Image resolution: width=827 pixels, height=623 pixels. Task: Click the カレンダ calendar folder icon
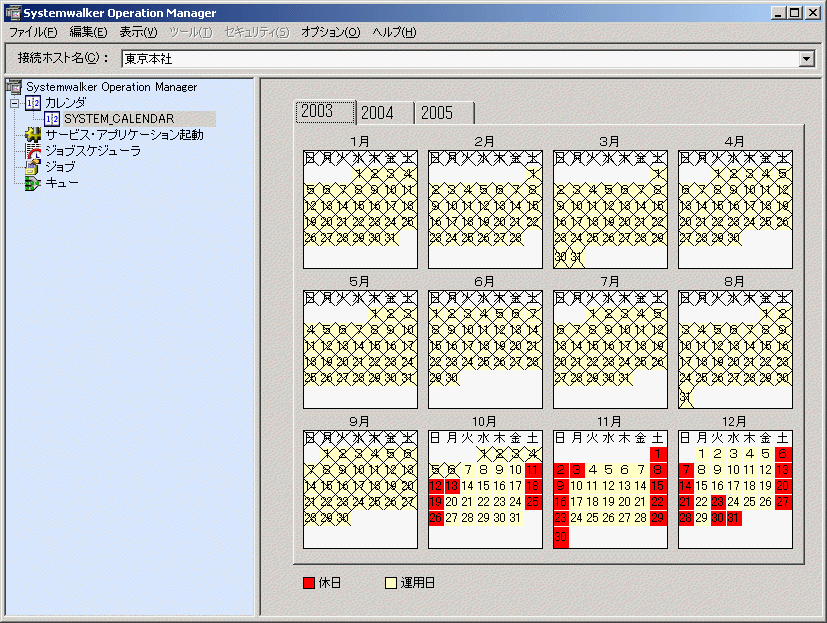click(x=33, y=103)
